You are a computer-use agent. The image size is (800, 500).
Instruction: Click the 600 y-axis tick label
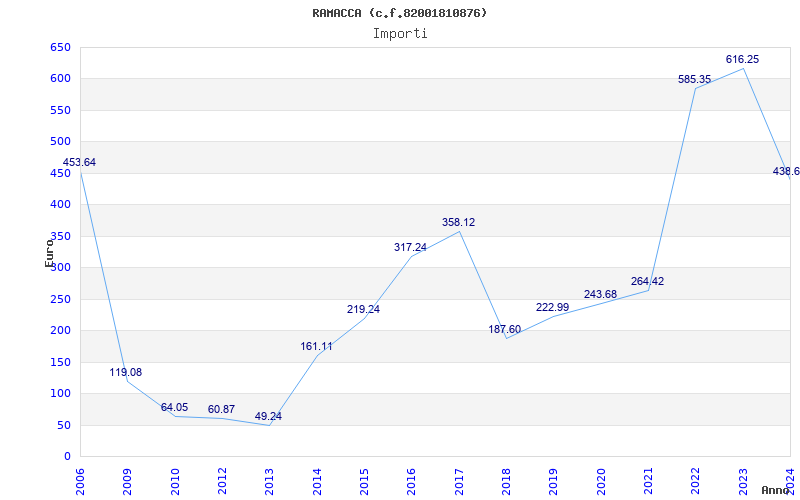click(x=60, y=79)
